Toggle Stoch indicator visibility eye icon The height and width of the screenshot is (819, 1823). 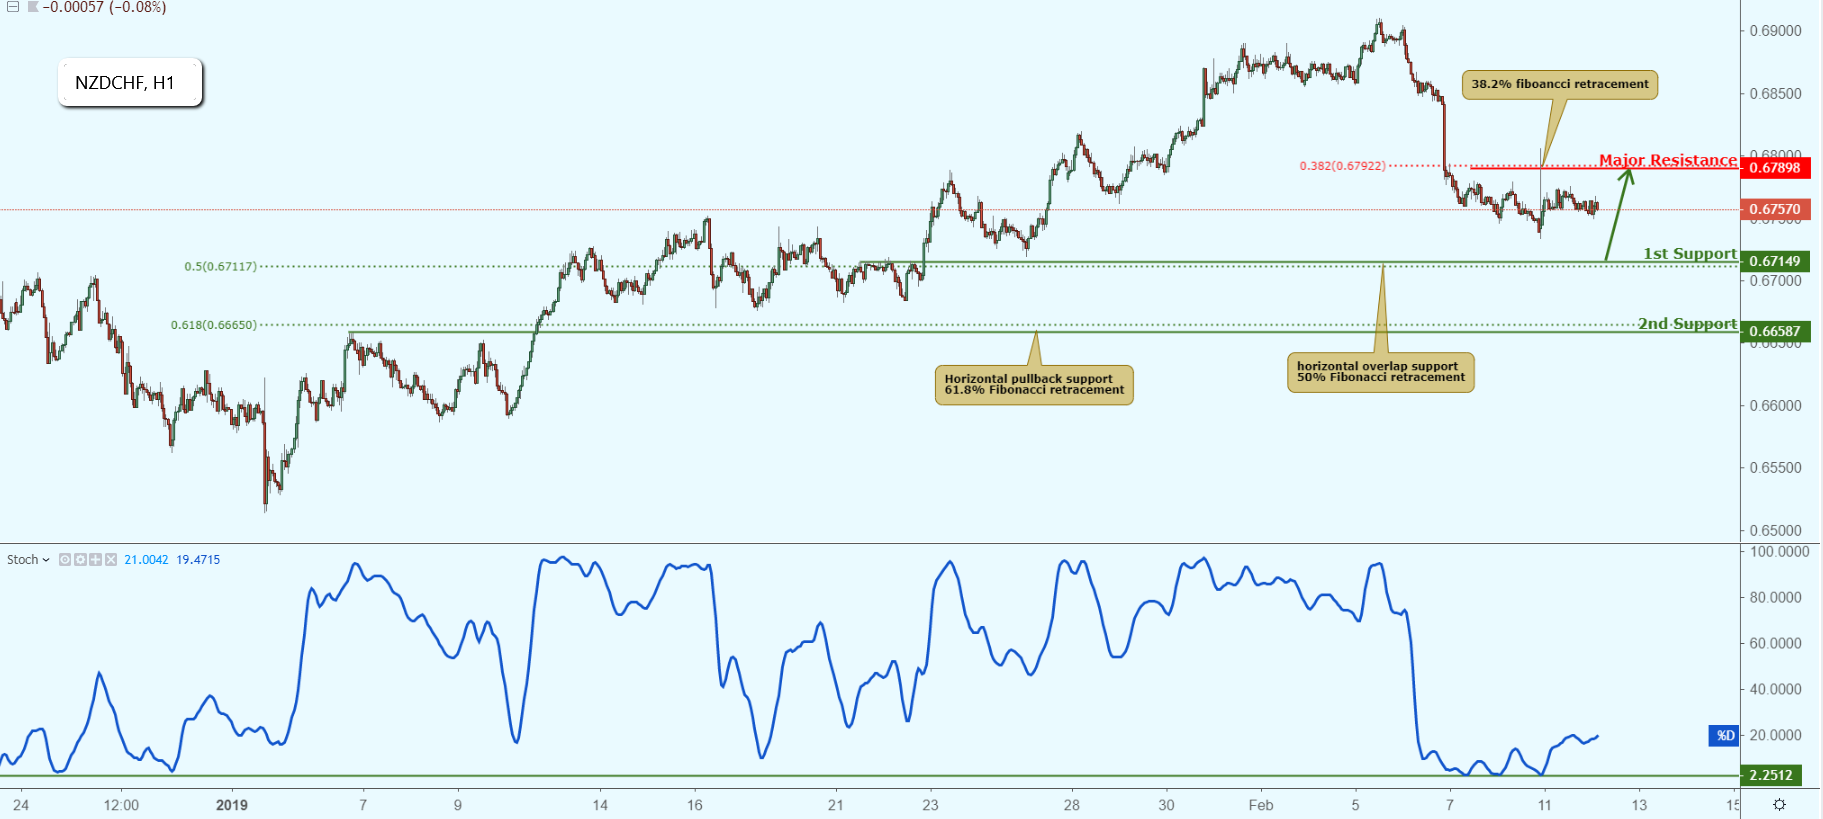(x=65, y=560)
